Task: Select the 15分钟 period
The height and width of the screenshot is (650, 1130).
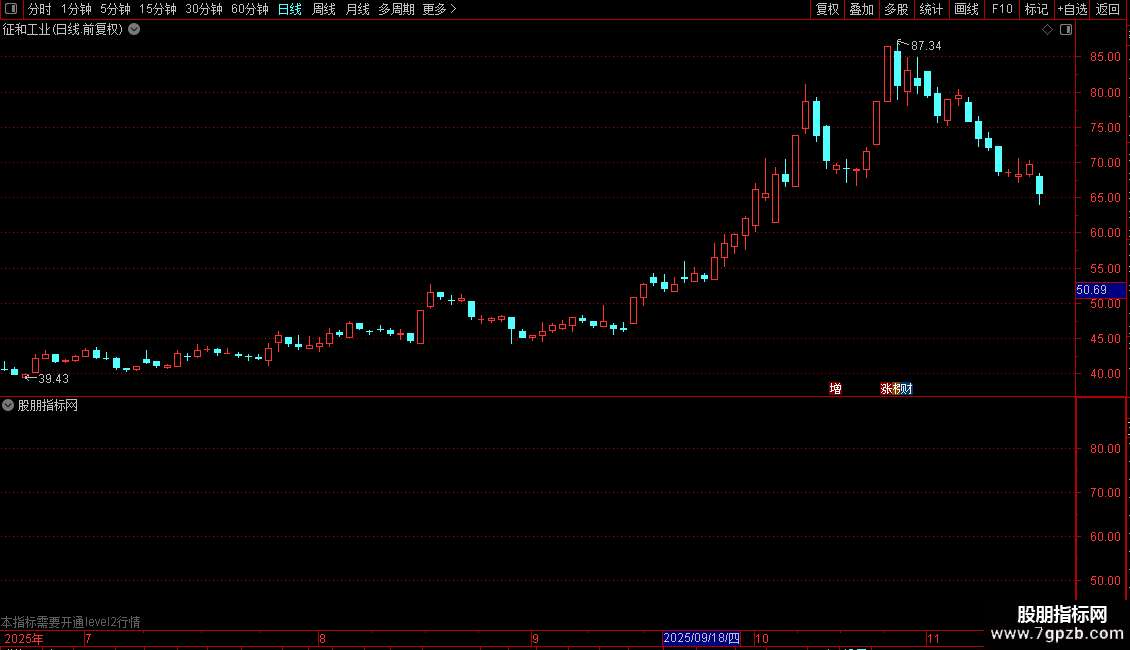Action: 157,9
